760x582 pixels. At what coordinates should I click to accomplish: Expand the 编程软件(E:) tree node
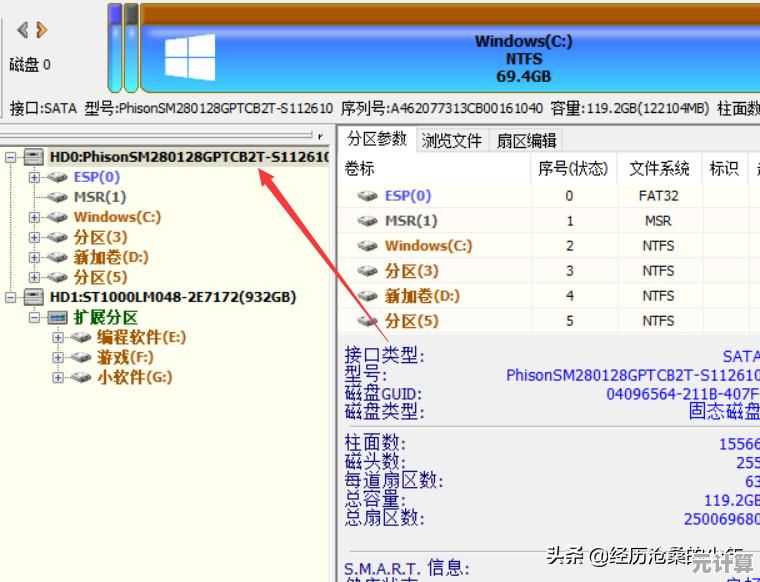[58, 337]
